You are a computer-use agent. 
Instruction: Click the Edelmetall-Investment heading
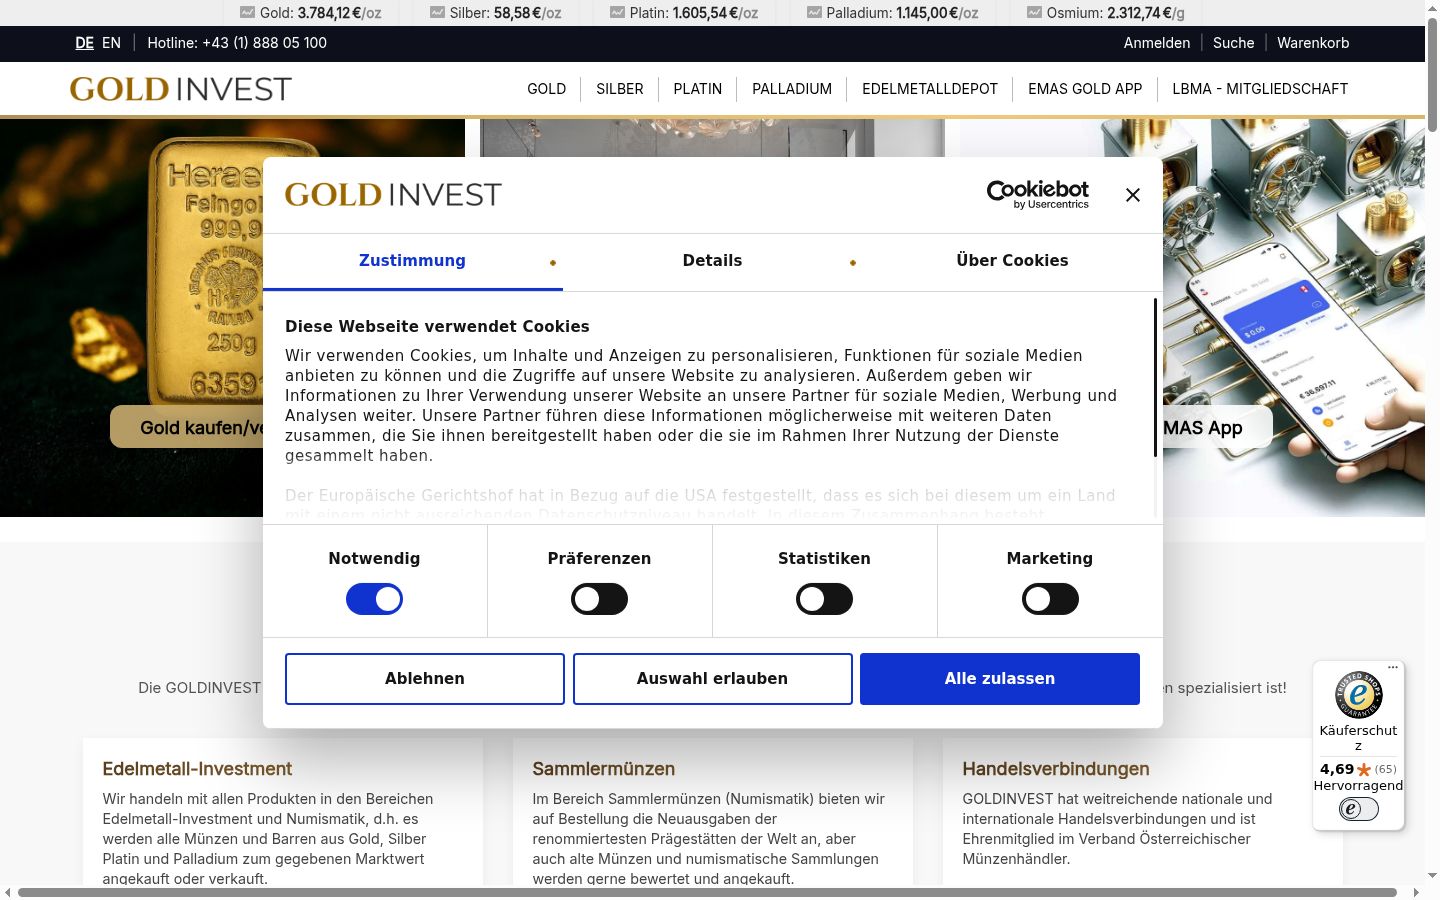[x=197, y=769]
